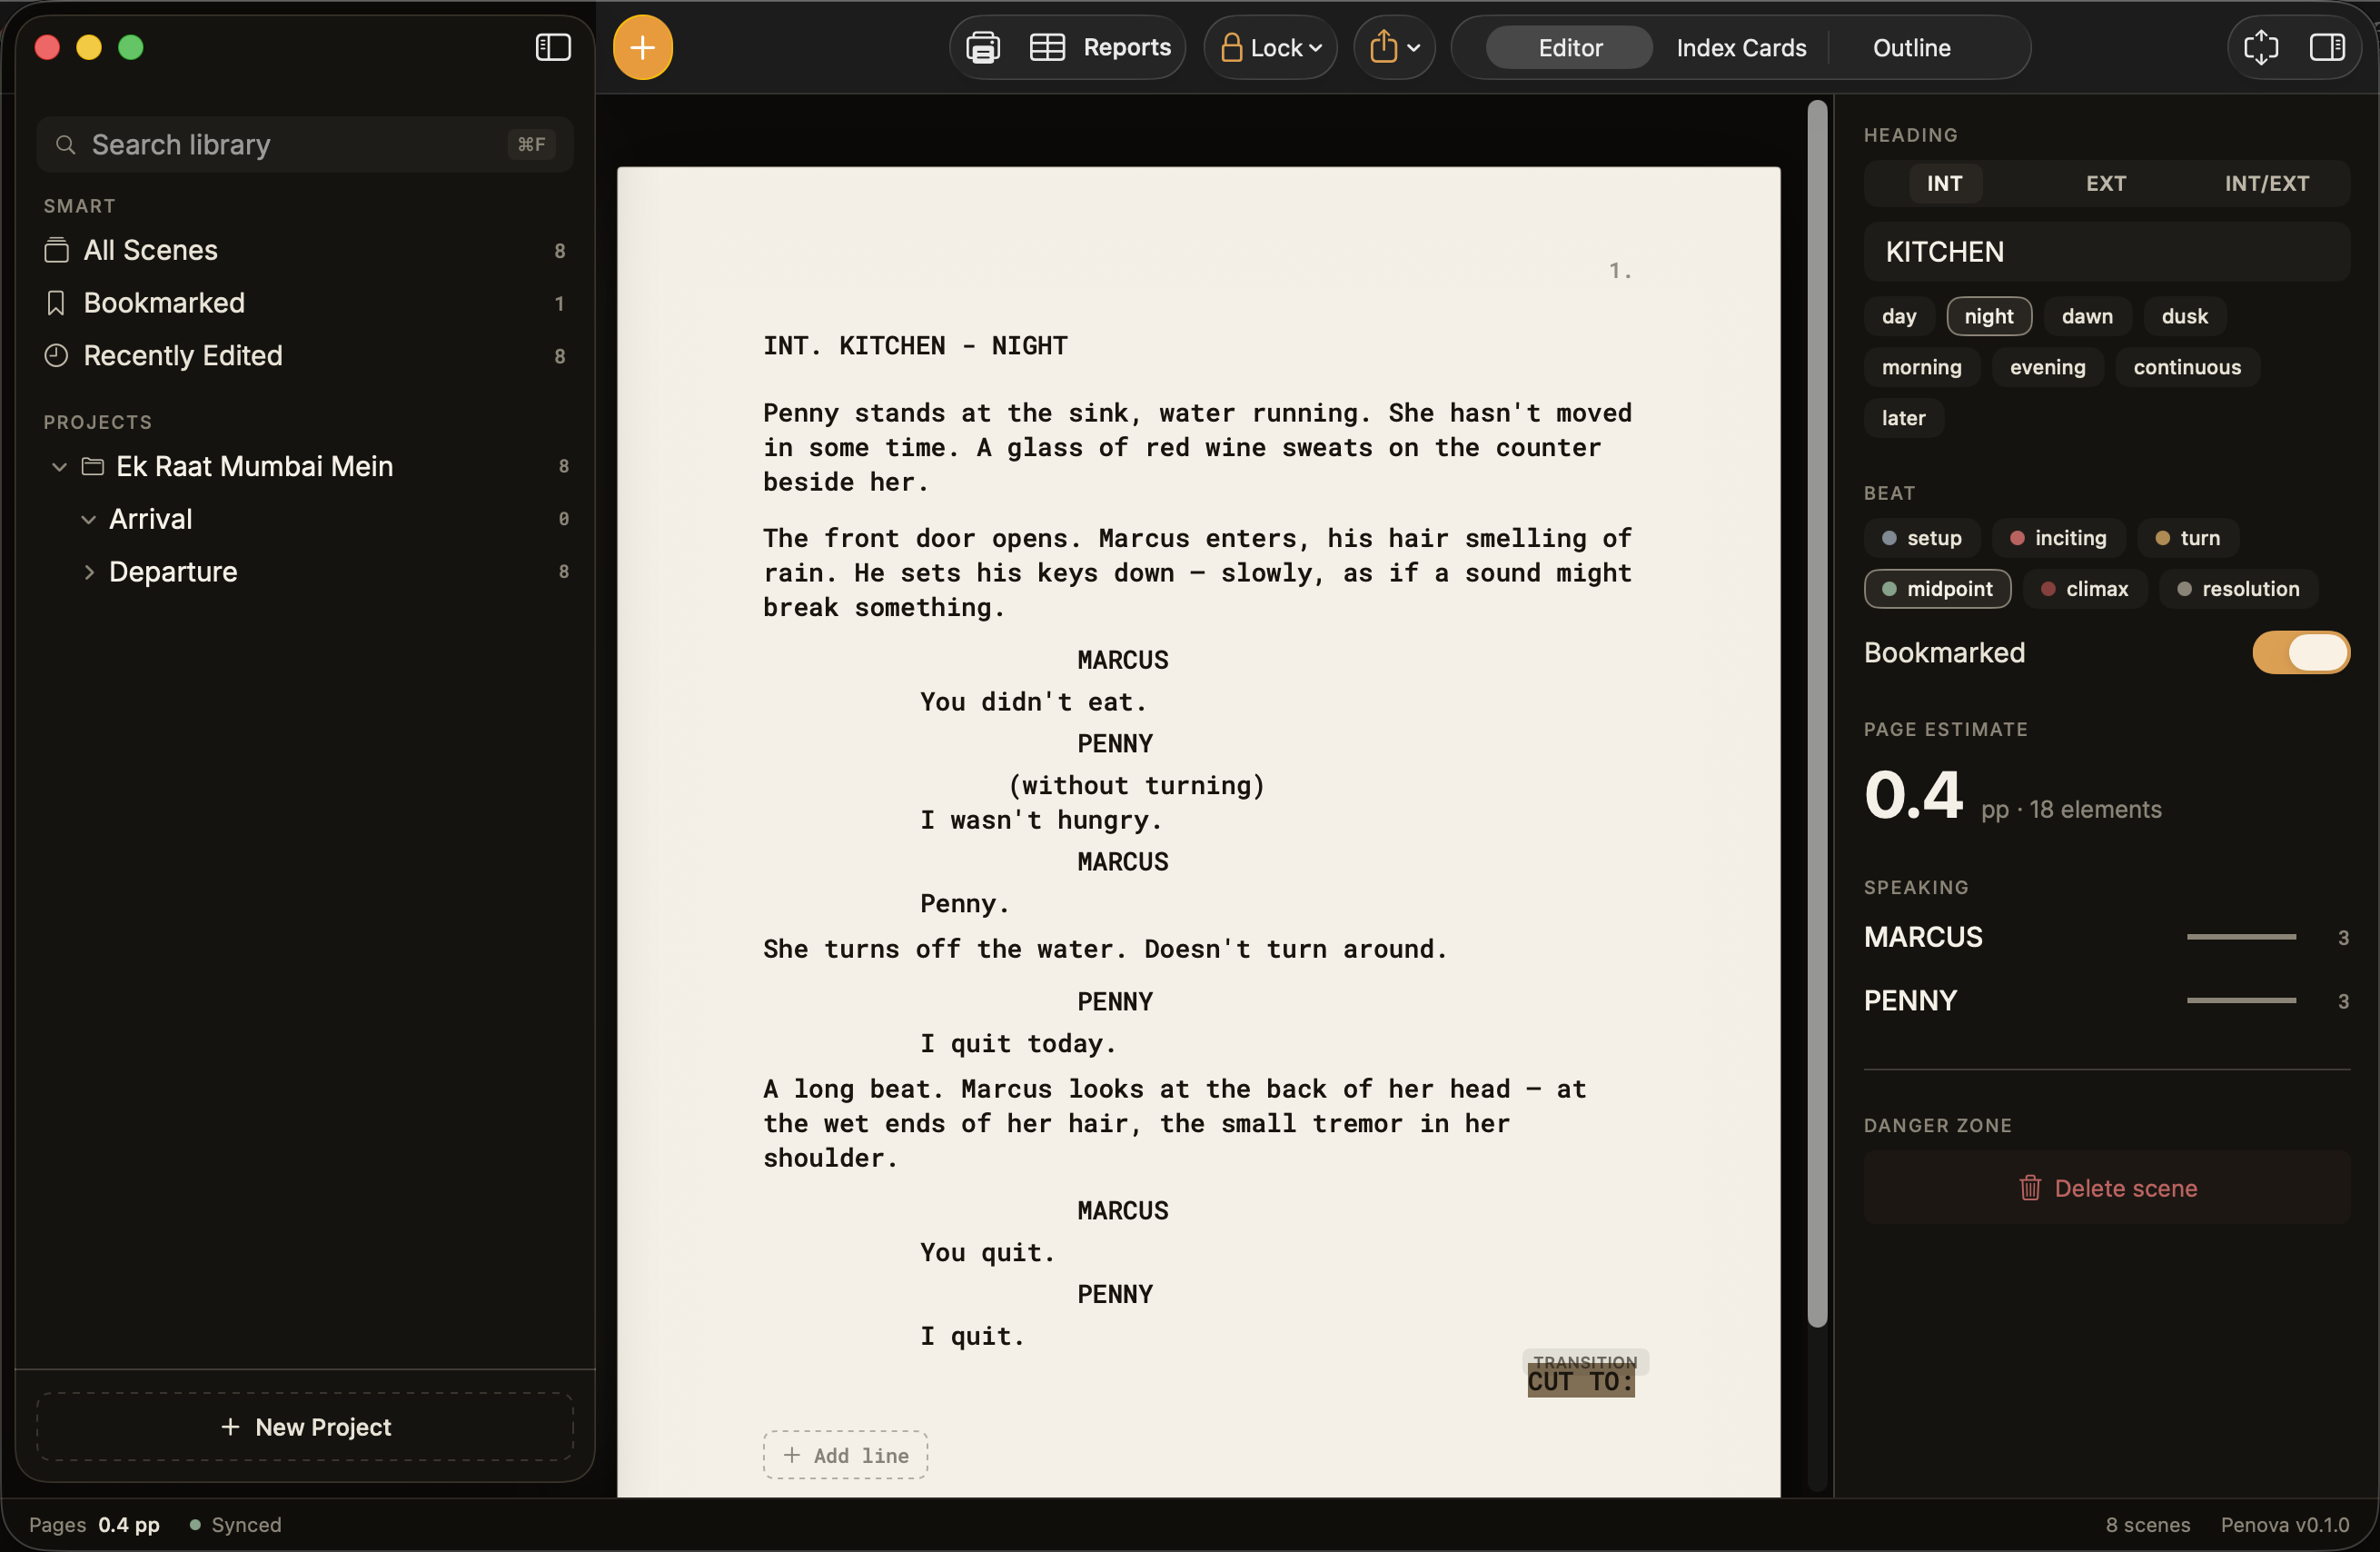
Task: Click the MARCUS speaking bar
Action: pos(2240,937)
